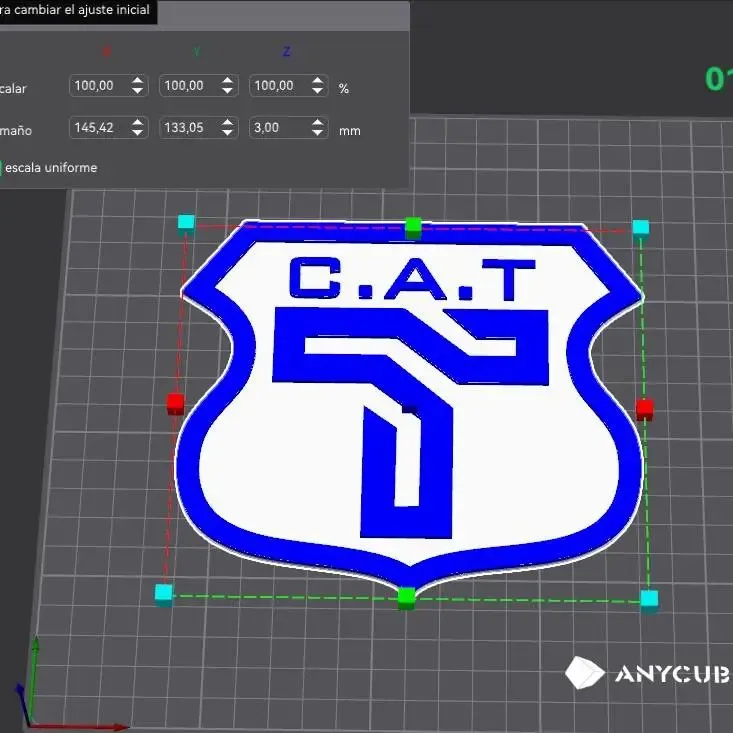
Task: Decrease Y scale percent with down arrow
Action: click(228, 91)
